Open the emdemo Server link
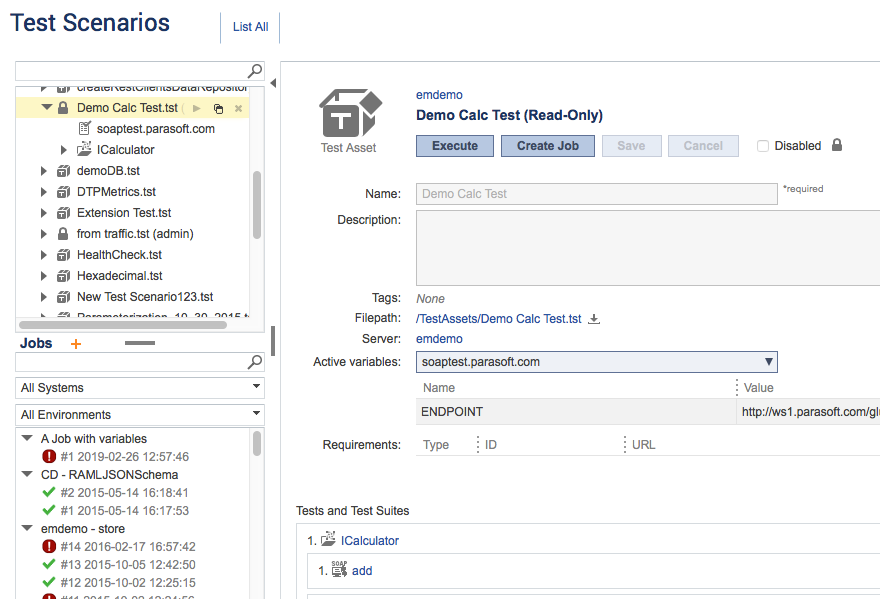 click(x=439, y=339)
